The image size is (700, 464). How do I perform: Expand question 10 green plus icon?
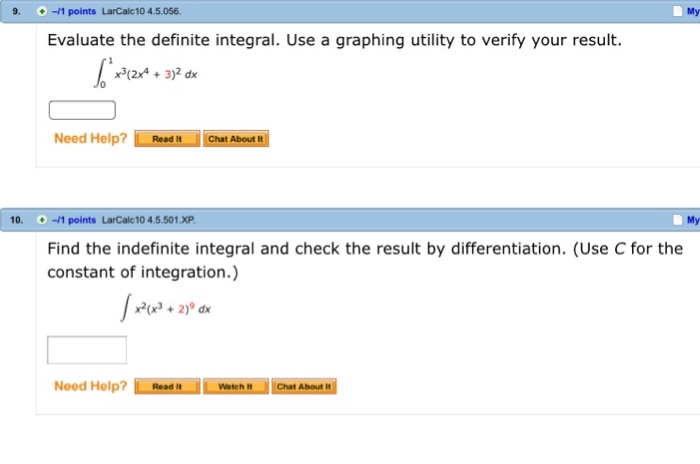tap(42, 220)
